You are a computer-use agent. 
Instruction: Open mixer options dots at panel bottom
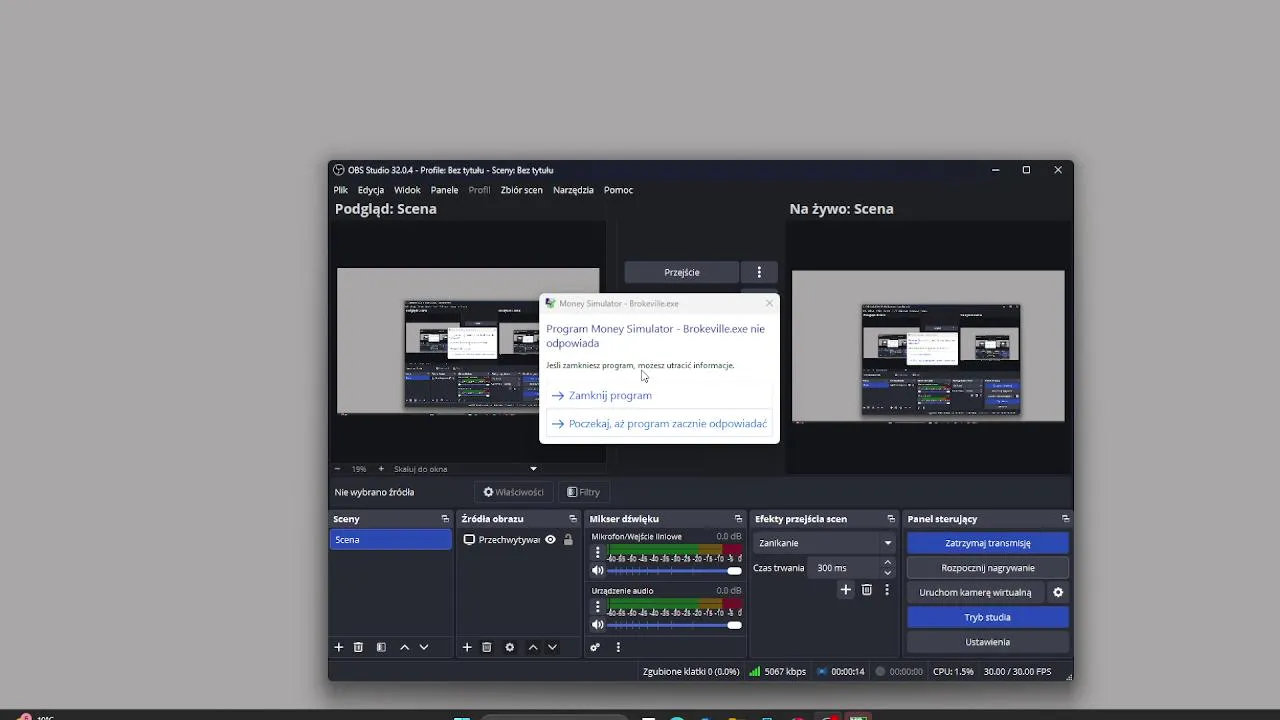coord(618,647)
